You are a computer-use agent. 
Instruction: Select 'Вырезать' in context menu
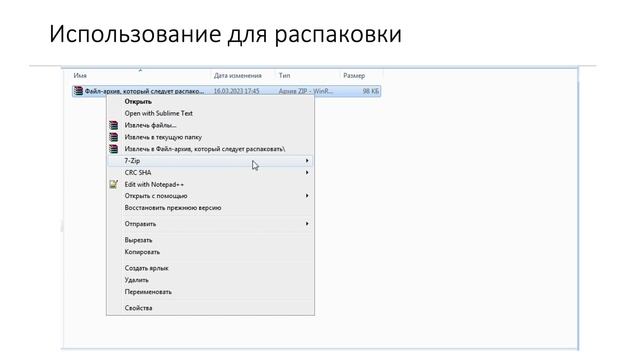(138, 240)
